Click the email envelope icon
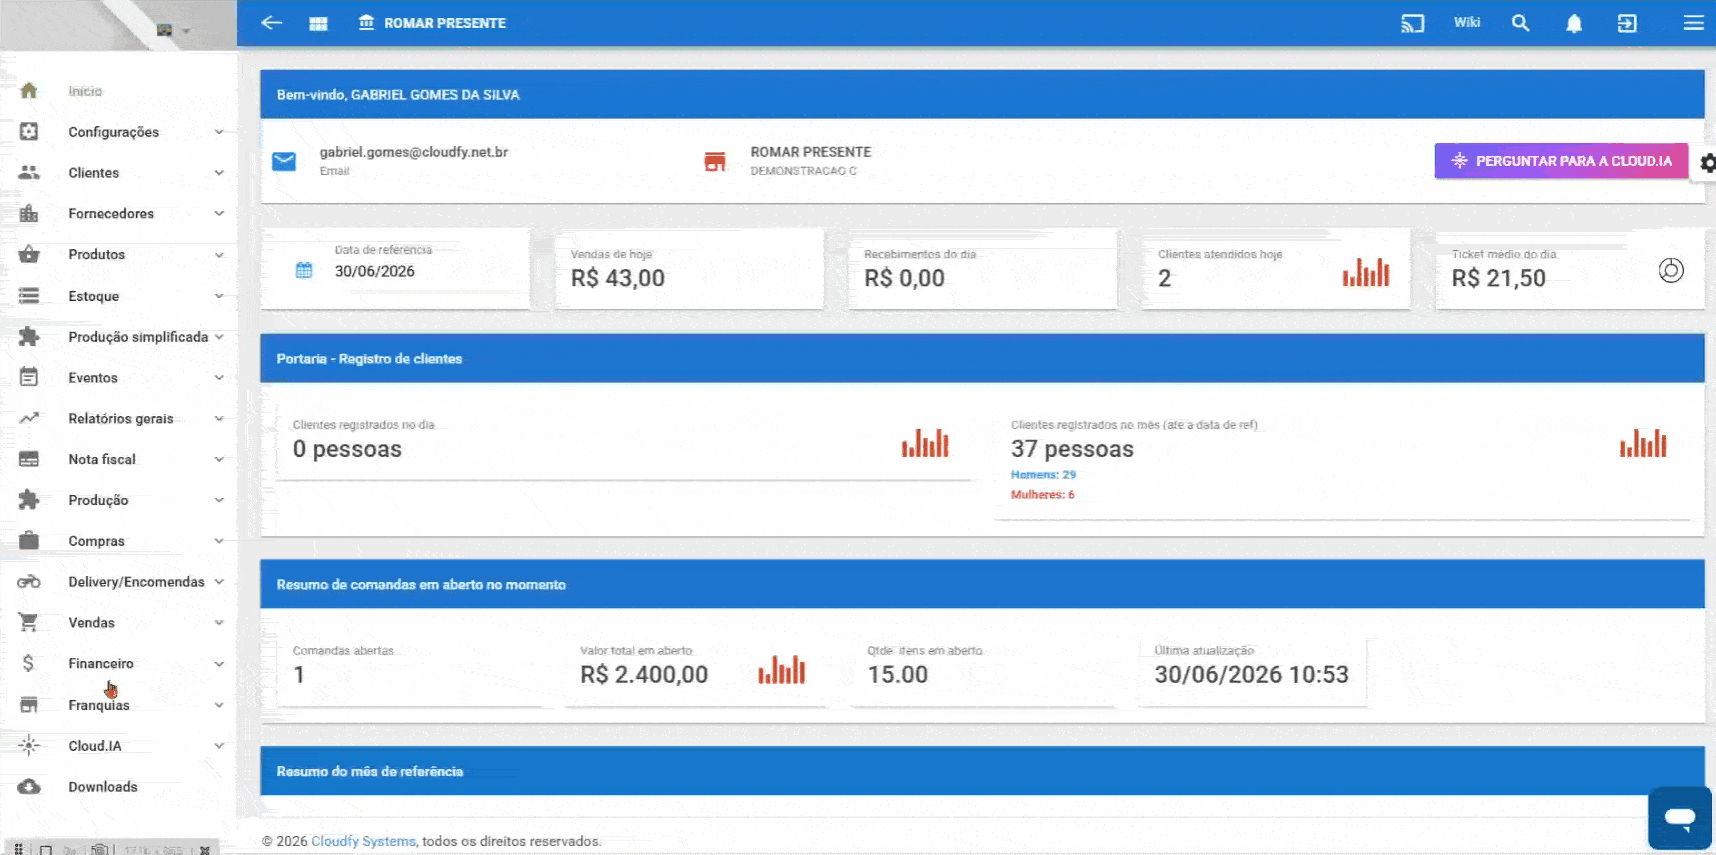The height and width of the screenshot is (855, 1716). (284, 161)
